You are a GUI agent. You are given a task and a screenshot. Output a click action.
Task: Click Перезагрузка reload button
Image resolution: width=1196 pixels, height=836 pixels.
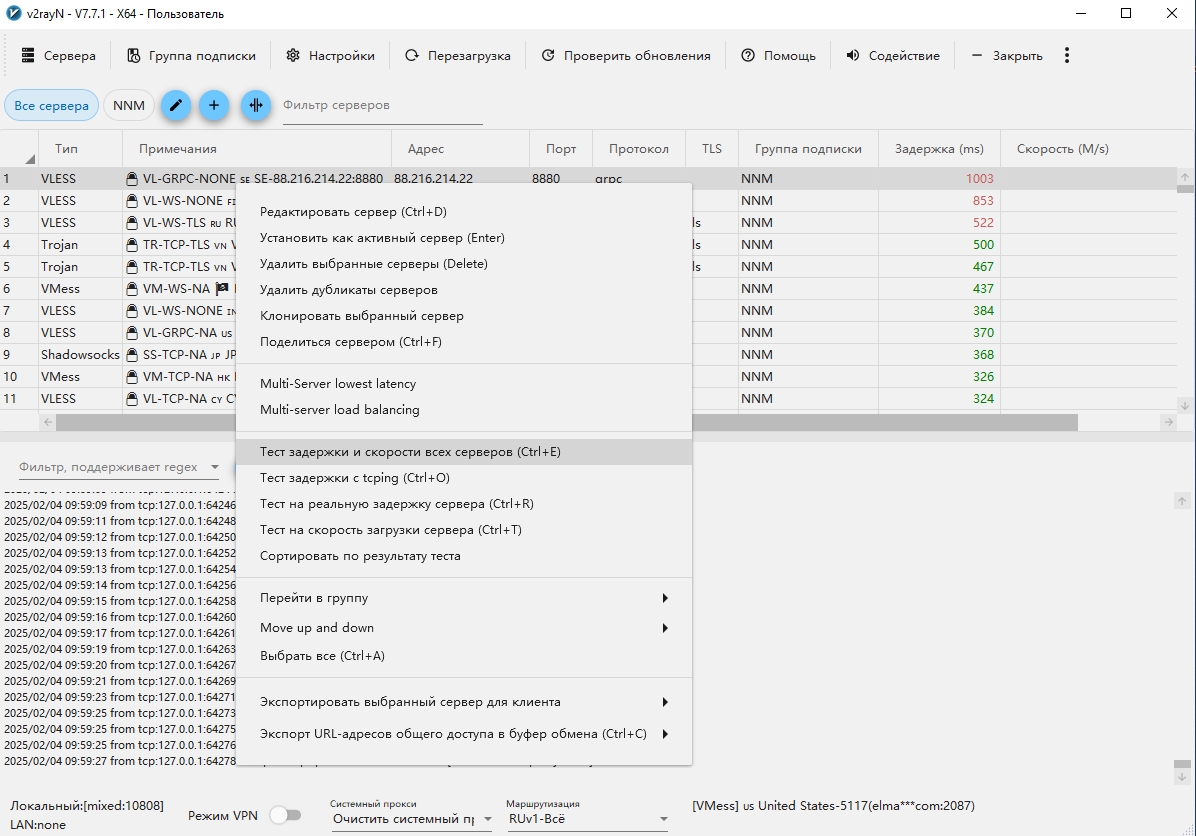(x=458, y=56)
